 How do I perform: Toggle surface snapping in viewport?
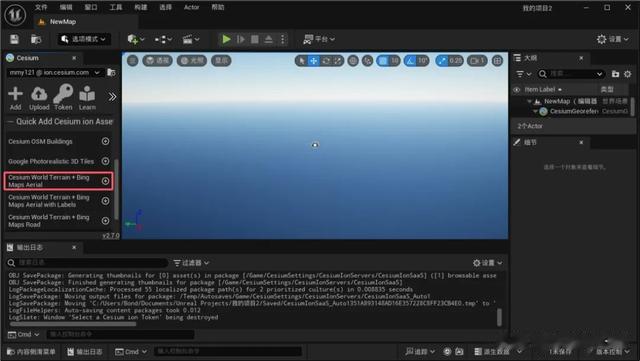click(368, 61)
